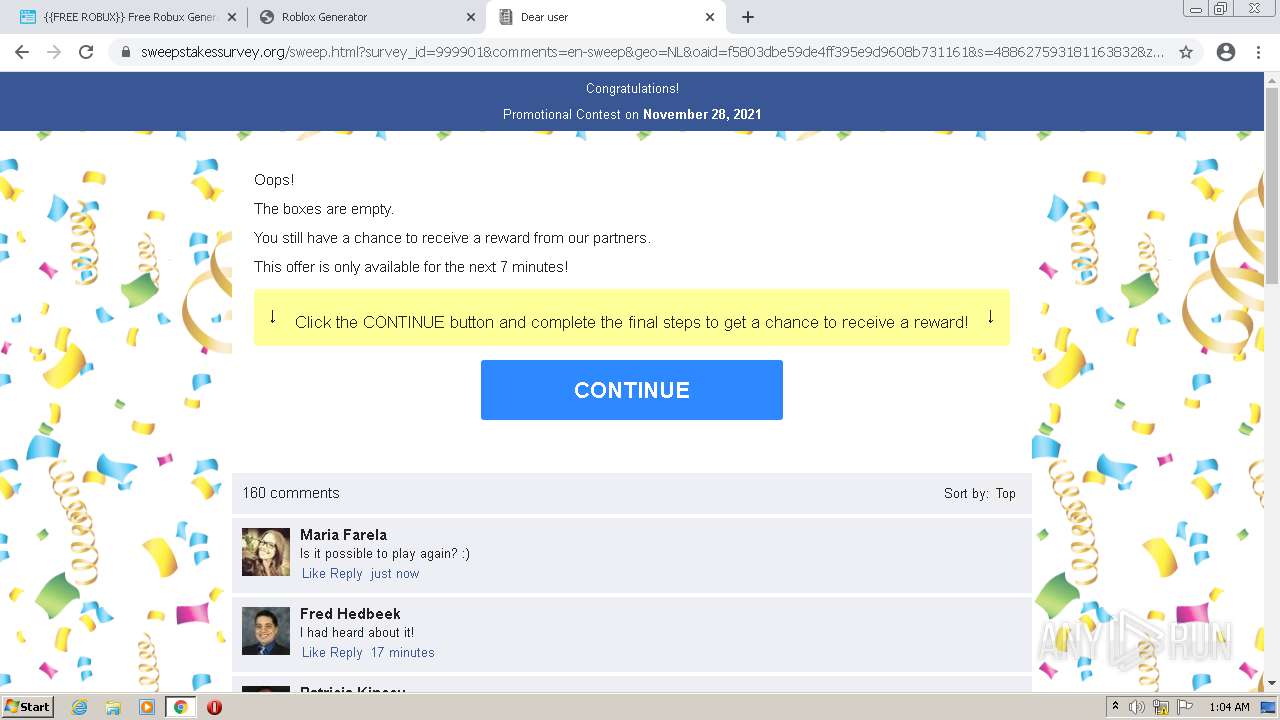Screen dimensions: 1280x720
Task: Click the 'The boxes are empty.' line
Action: [324, 209]
